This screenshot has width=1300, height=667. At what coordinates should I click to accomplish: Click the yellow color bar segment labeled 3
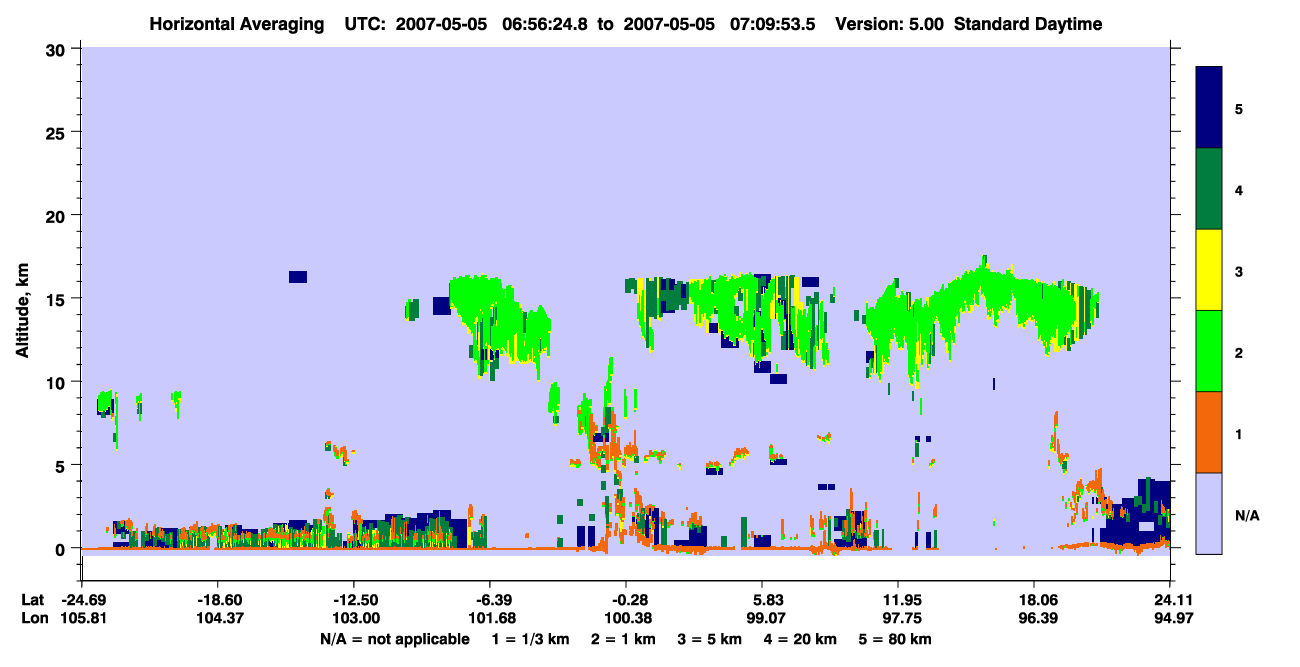(x=1209, y=270)
